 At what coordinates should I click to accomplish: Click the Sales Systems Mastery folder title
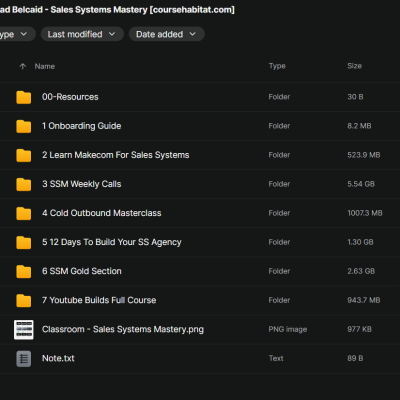(117, 10)
